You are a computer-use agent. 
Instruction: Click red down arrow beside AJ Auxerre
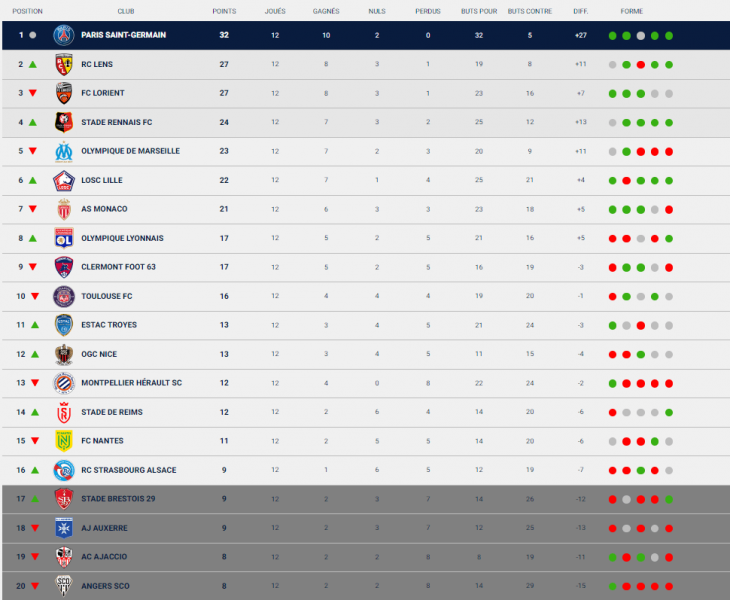[35, 528]
